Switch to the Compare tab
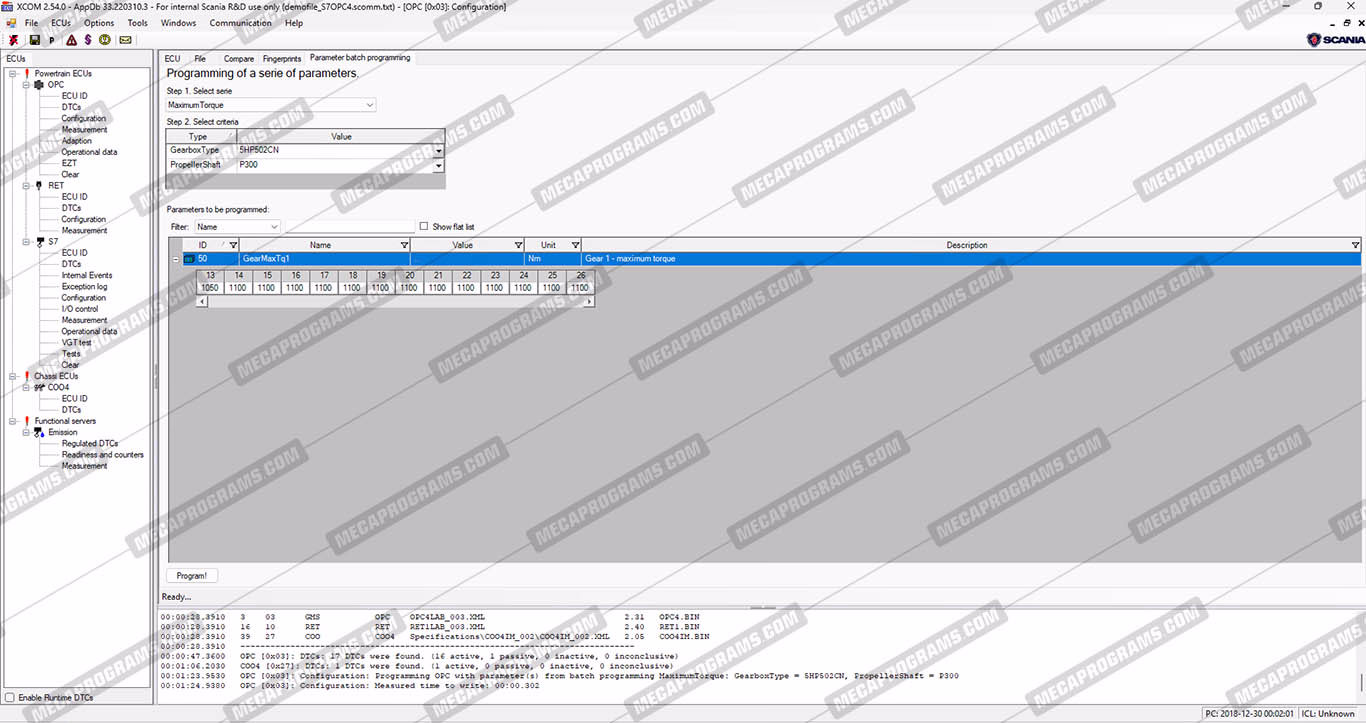The width and height of the screenshot is (1366, 723). point(239,59)
